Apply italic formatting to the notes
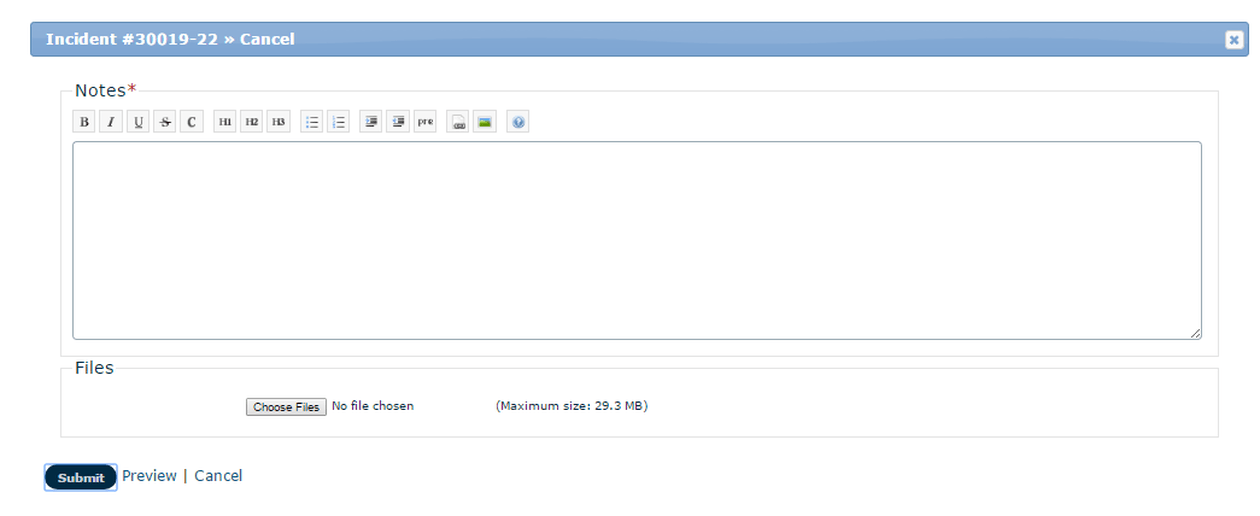This screenshot has height=516, width=1260. (x=111, y=122)
